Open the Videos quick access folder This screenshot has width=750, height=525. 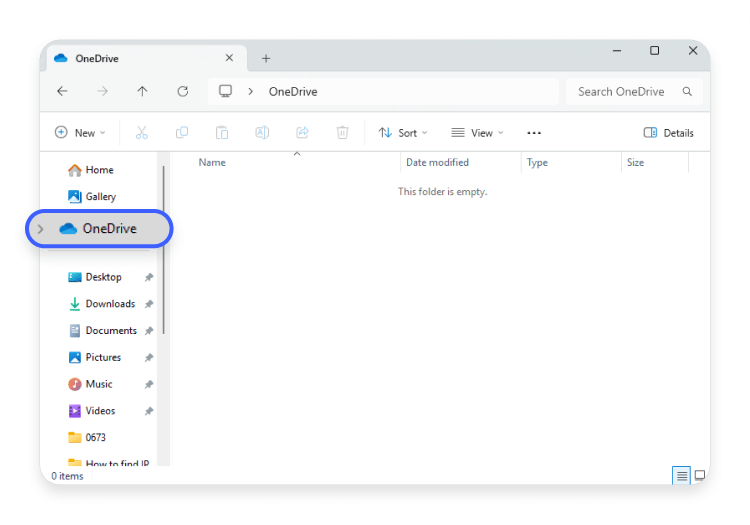pyautogui.click(x=92, y=411)
